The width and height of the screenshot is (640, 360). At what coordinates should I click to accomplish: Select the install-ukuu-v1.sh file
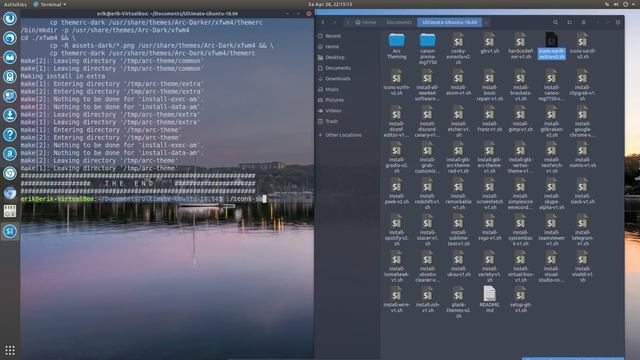tap(458, 264)
